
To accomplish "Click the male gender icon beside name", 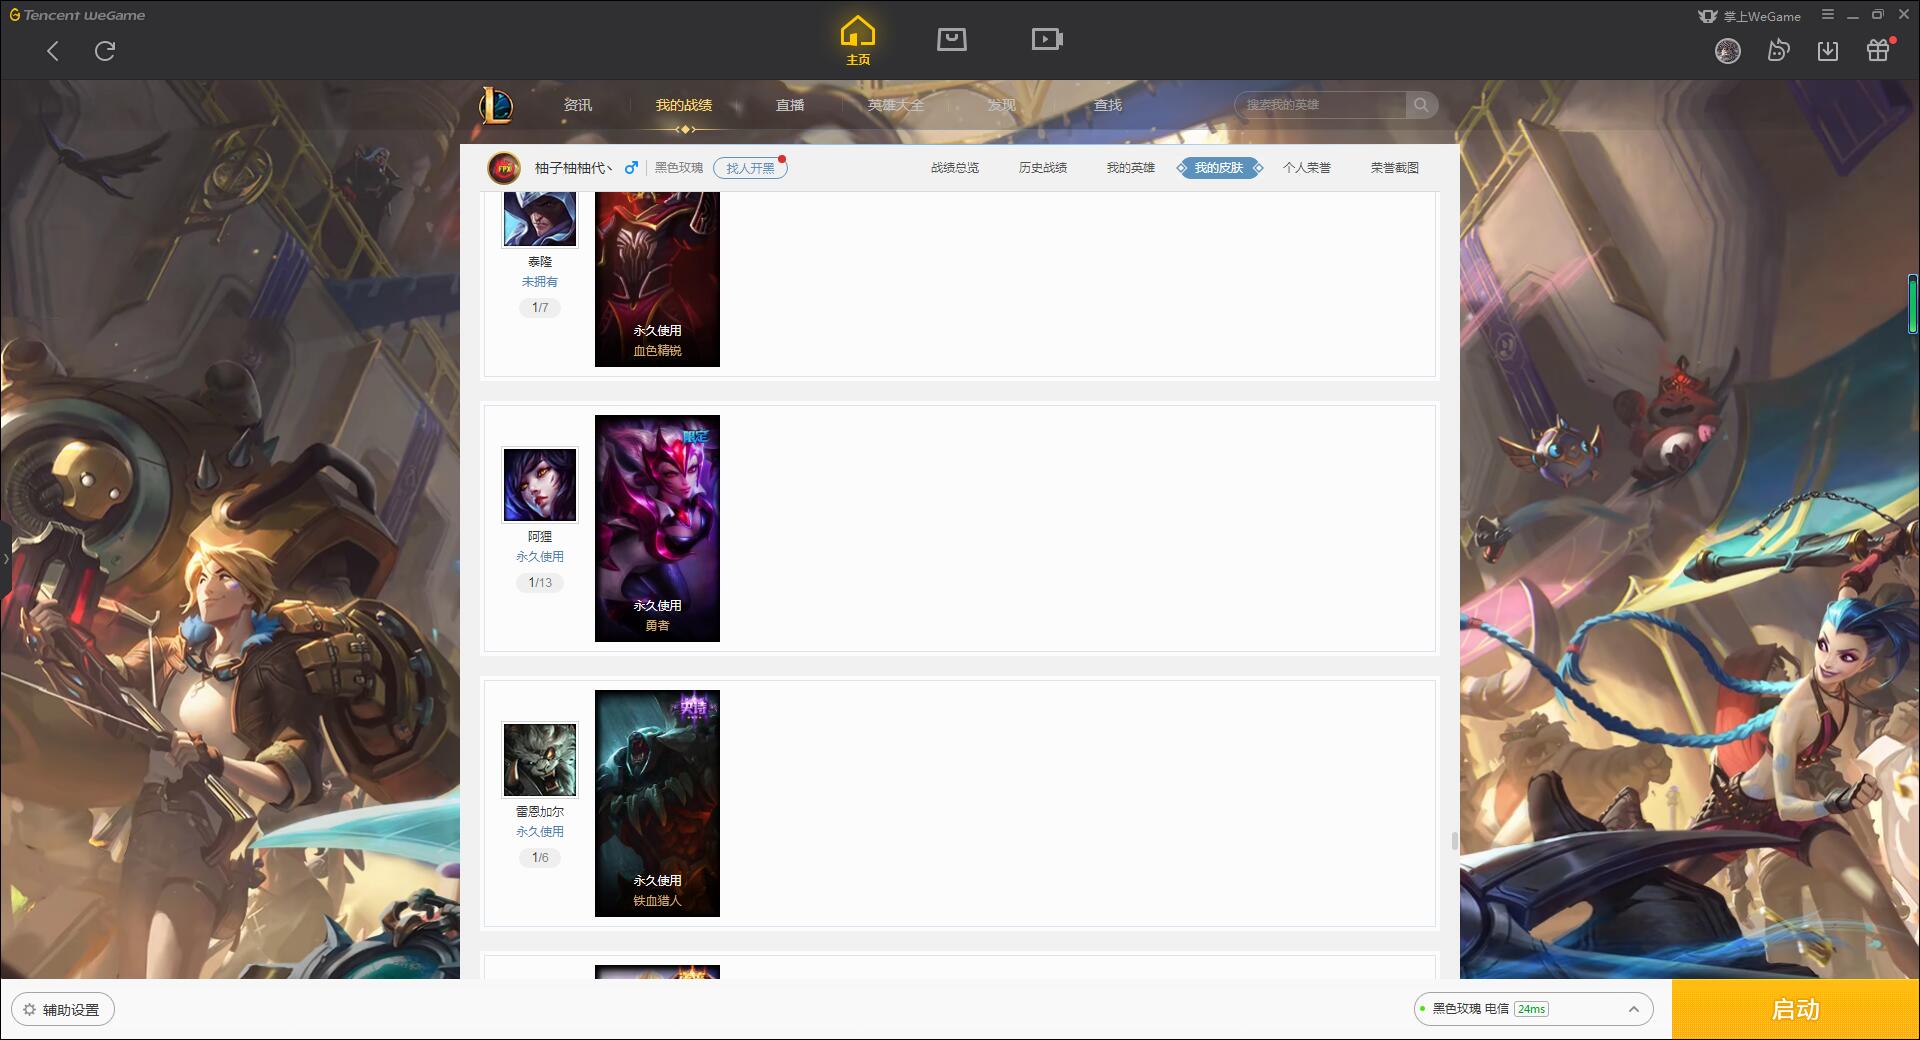I will (631, 168).
